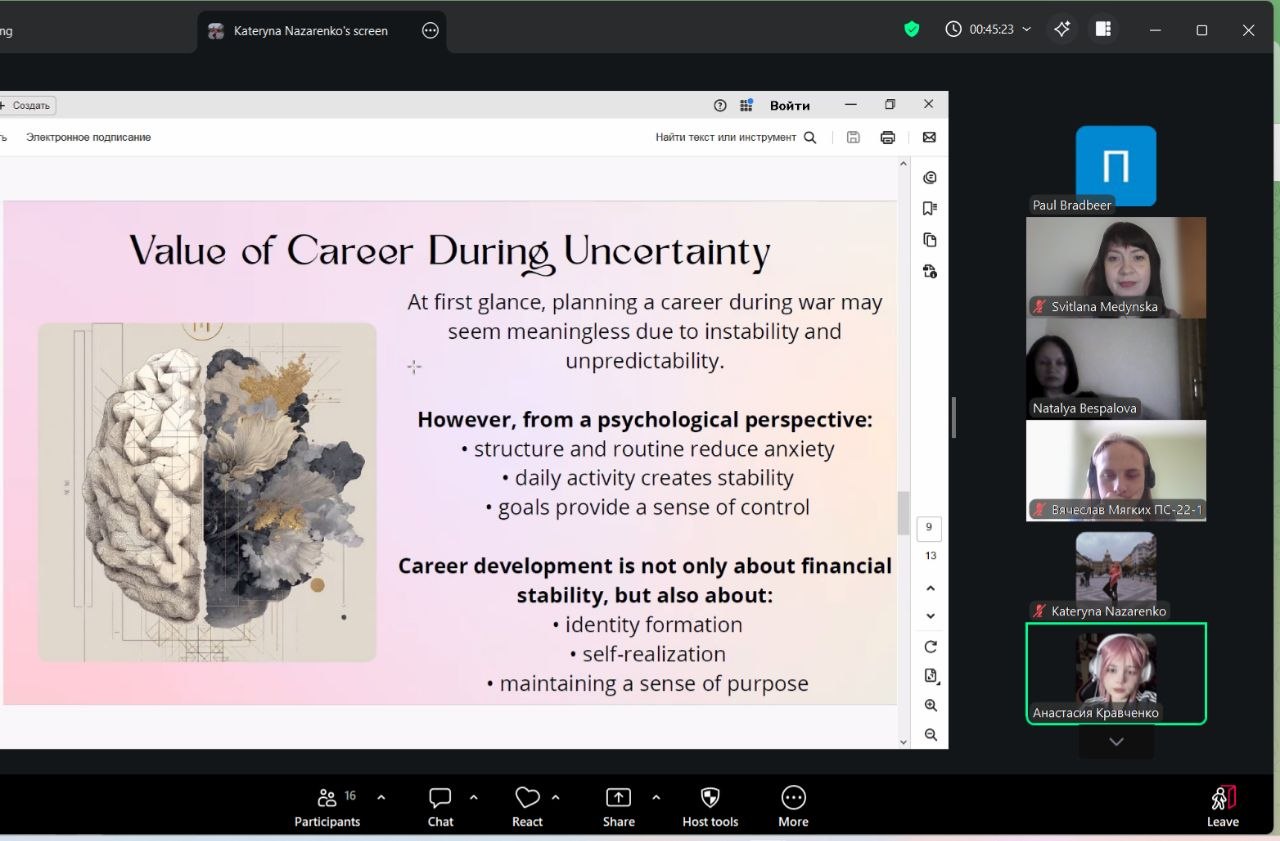Screen dimensions: 1280x841
Task: Expand the Participants options arrow
Action: (381, 797)
